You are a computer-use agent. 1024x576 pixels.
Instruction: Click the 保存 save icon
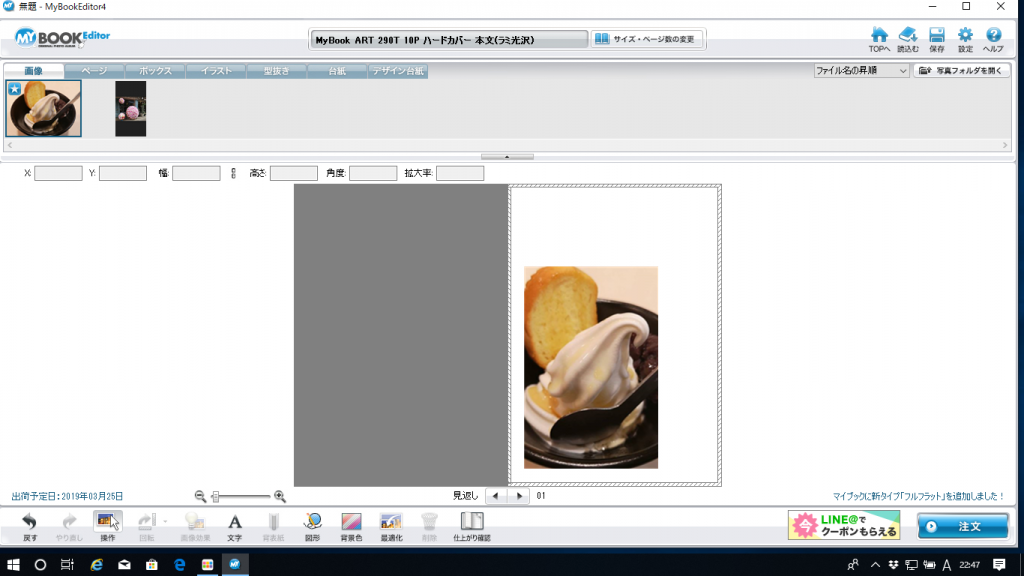coord(937,38)
